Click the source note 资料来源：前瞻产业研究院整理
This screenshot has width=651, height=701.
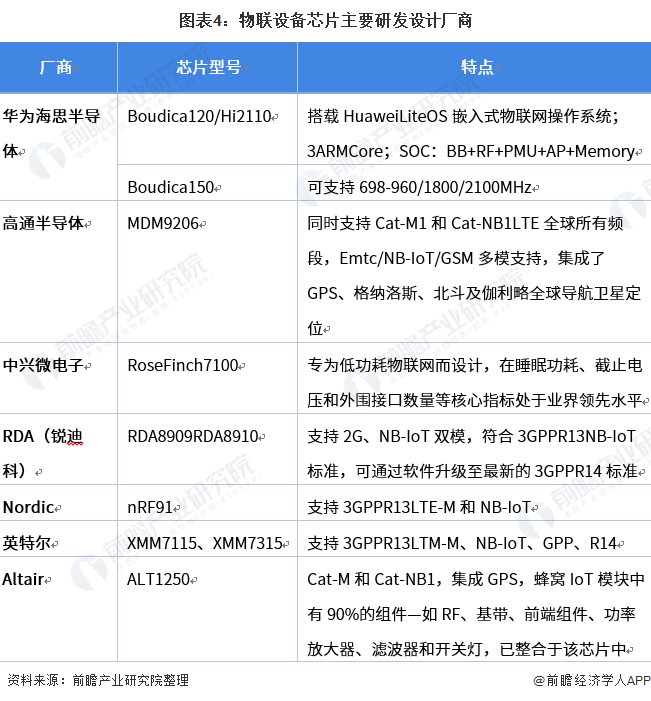click(98, 680)
